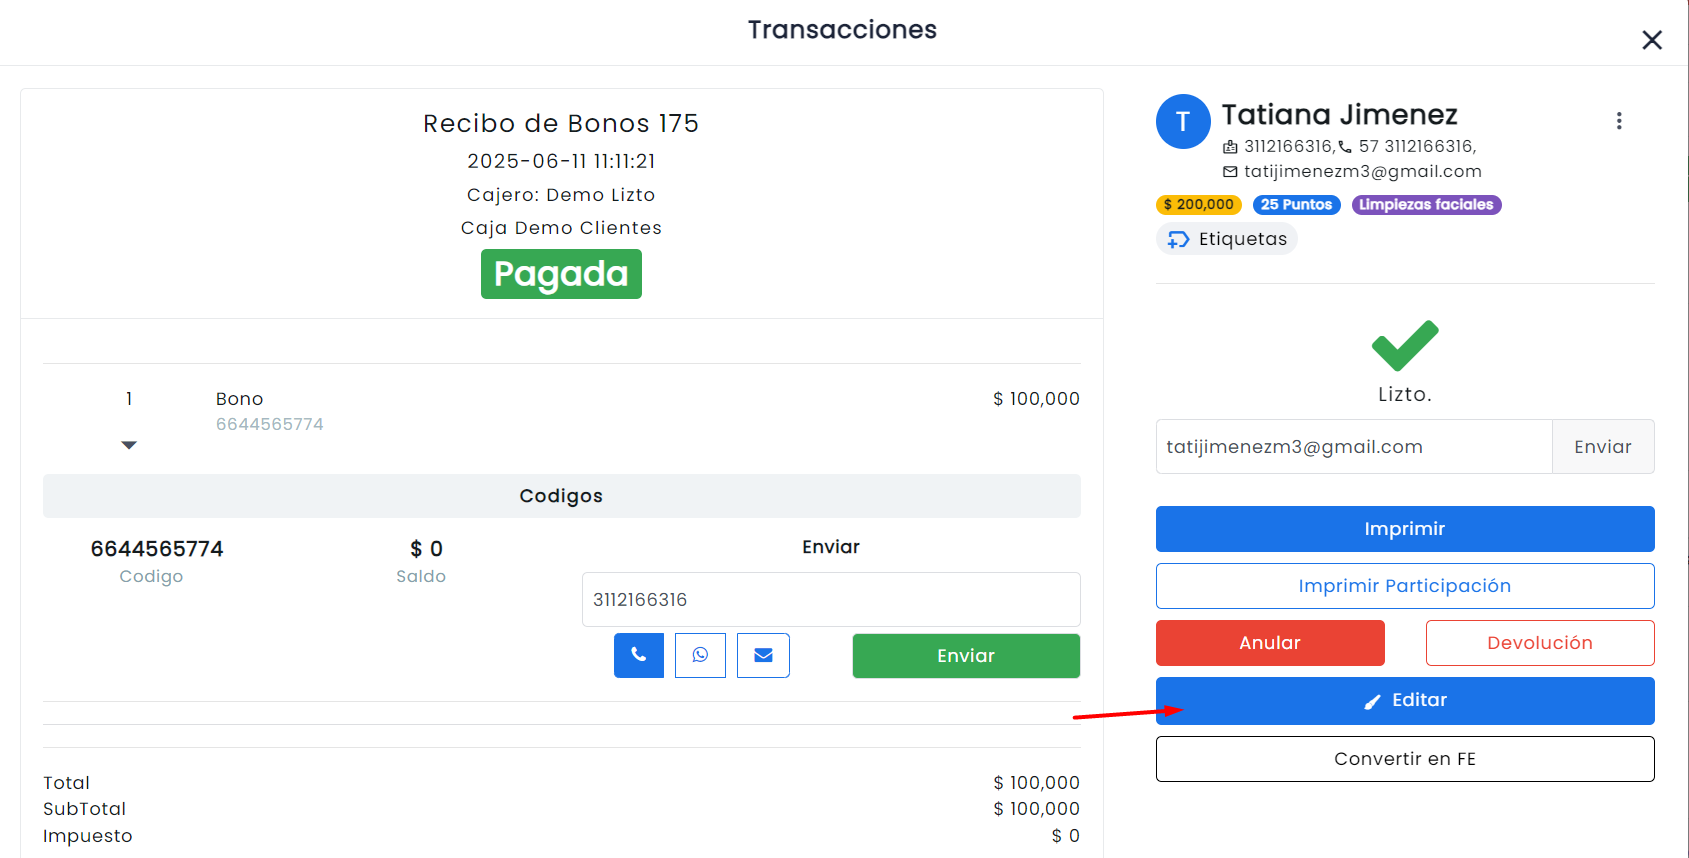Start a Devolución refund
Image resolution: width=1689 pixels, height=858 pixels.
(x=1540, y=643)
